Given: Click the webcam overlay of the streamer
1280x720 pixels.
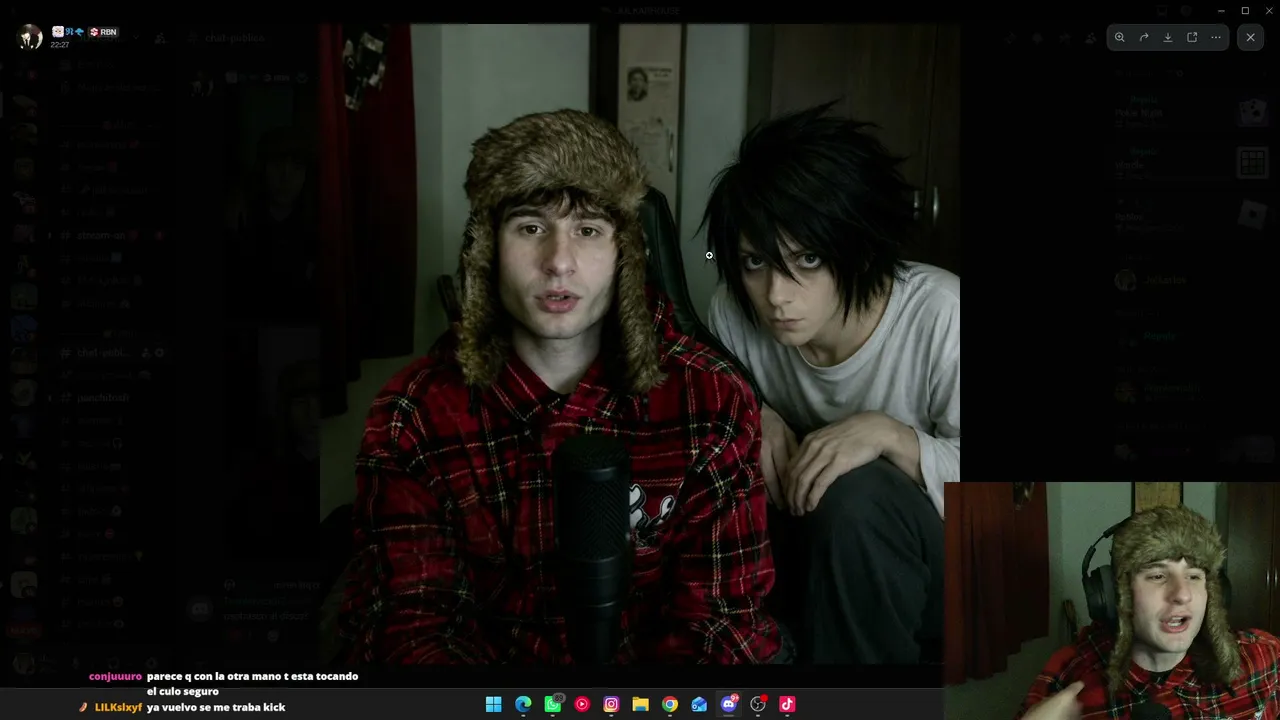Looking at the screenshot, I should (1112, 601).
